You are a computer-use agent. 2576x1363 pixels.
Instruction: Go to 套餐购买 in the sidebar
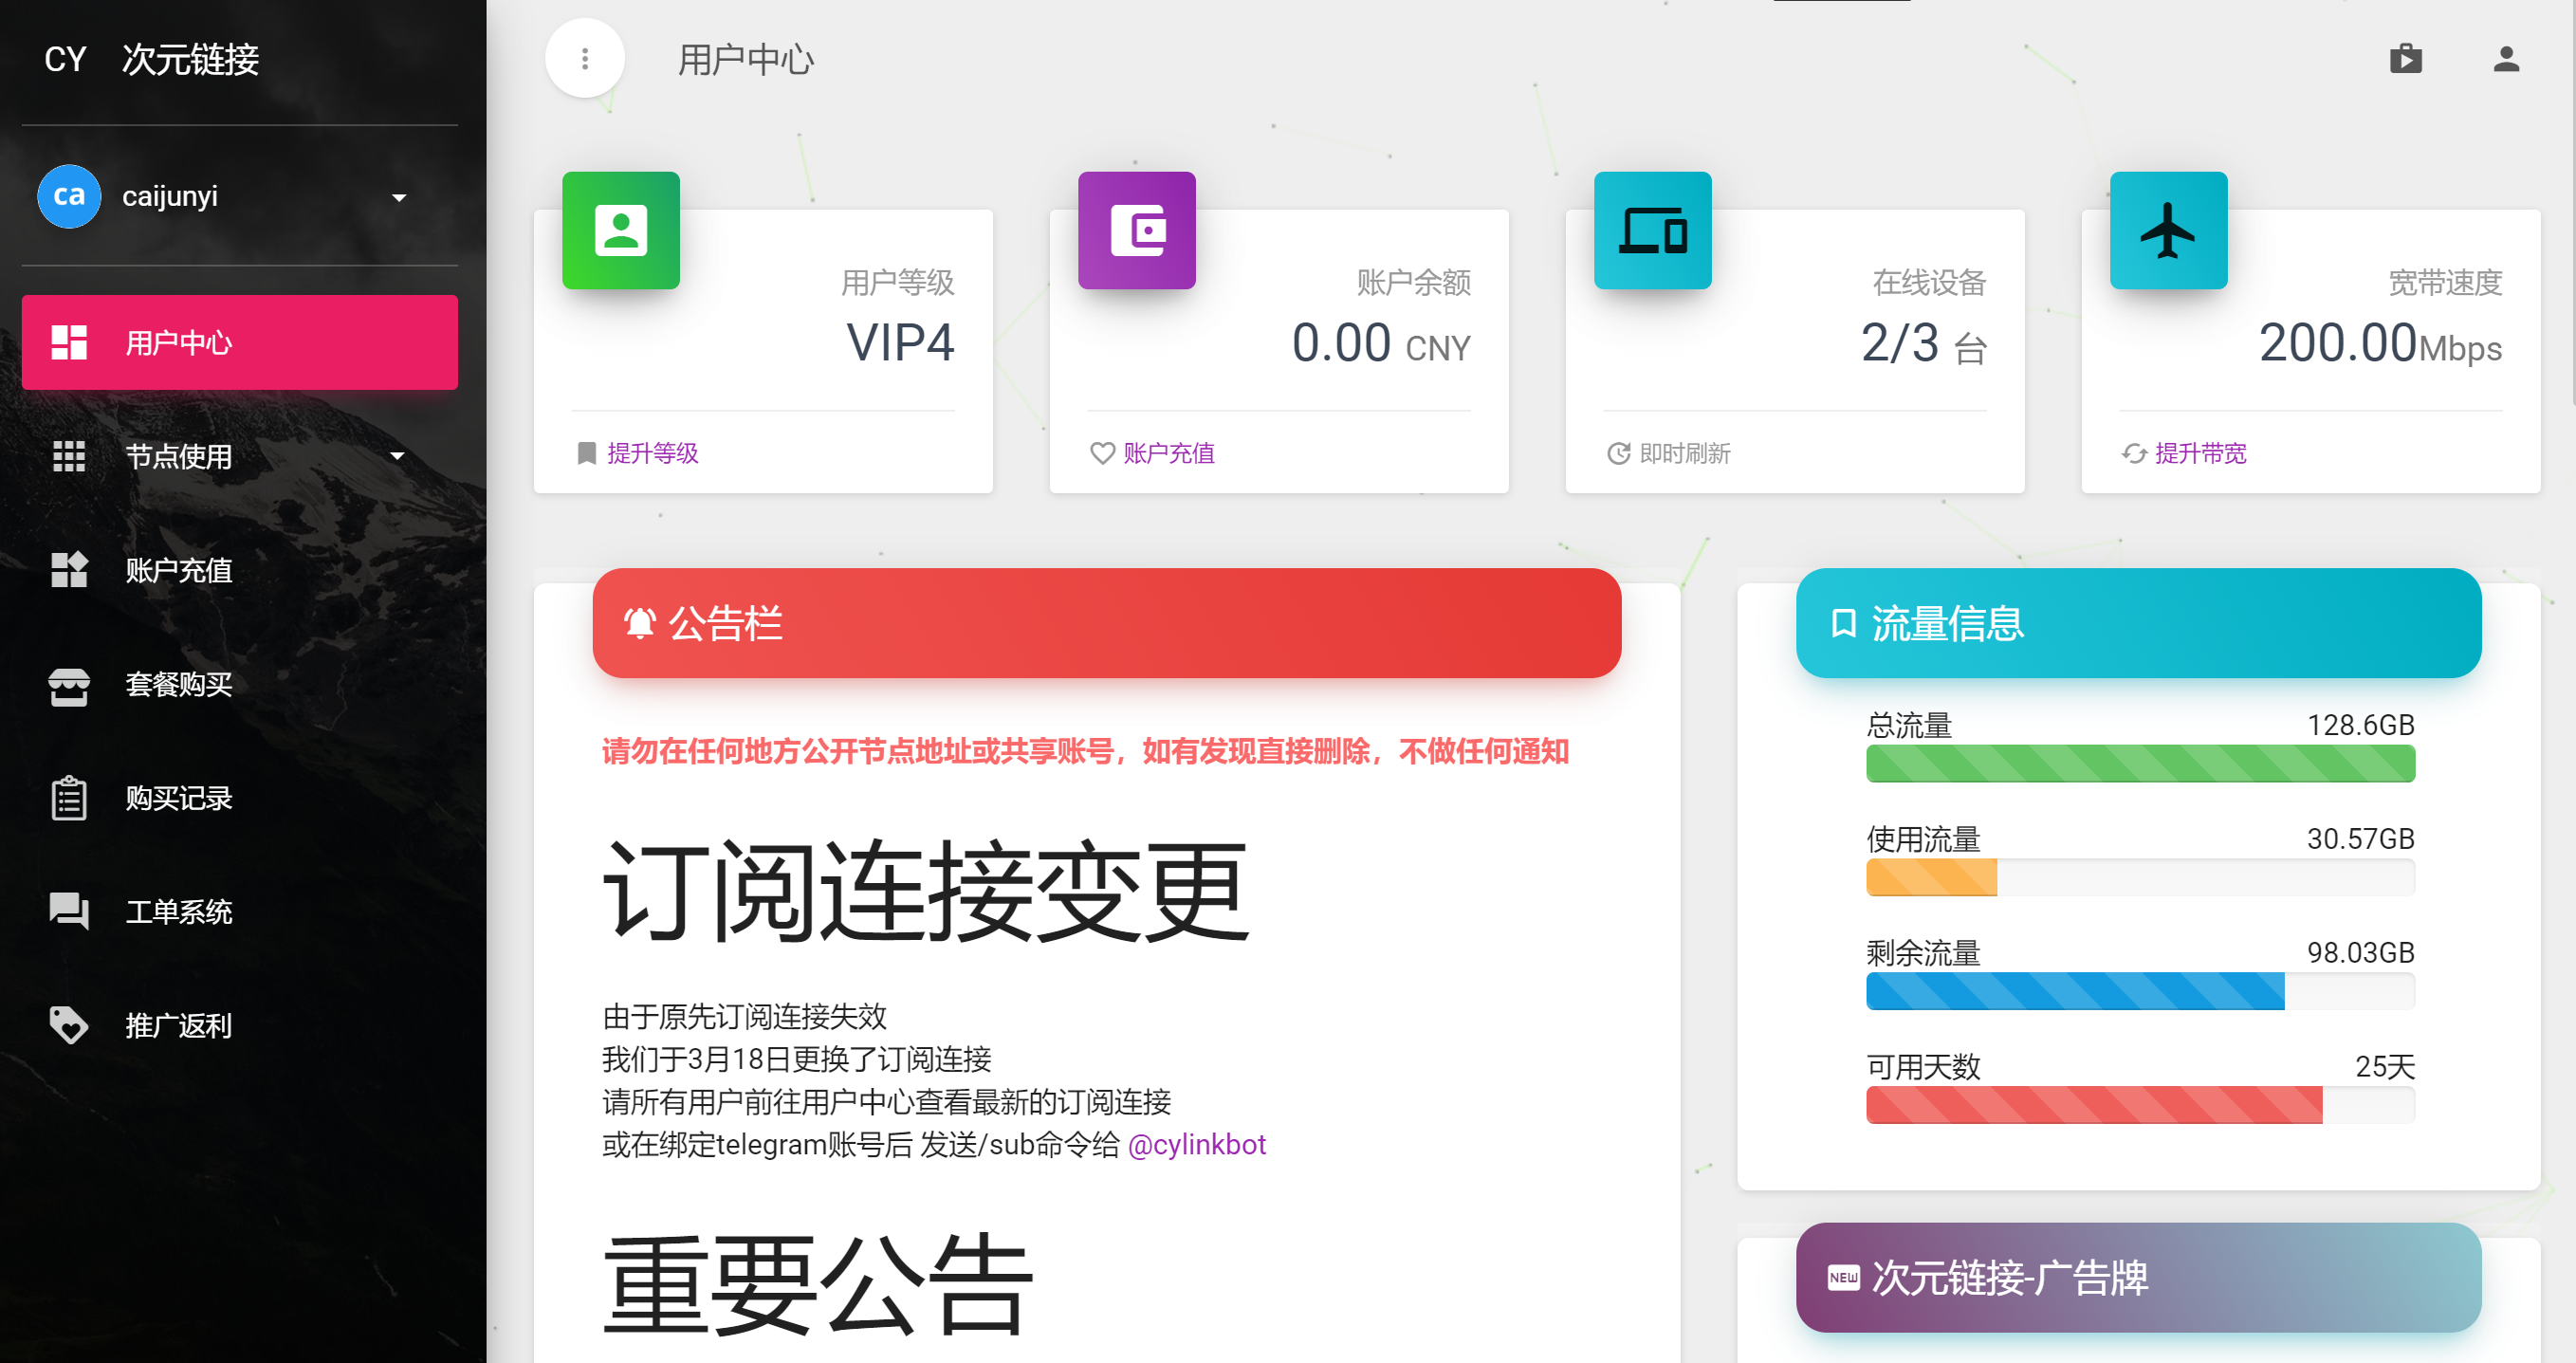click(240, 685)
